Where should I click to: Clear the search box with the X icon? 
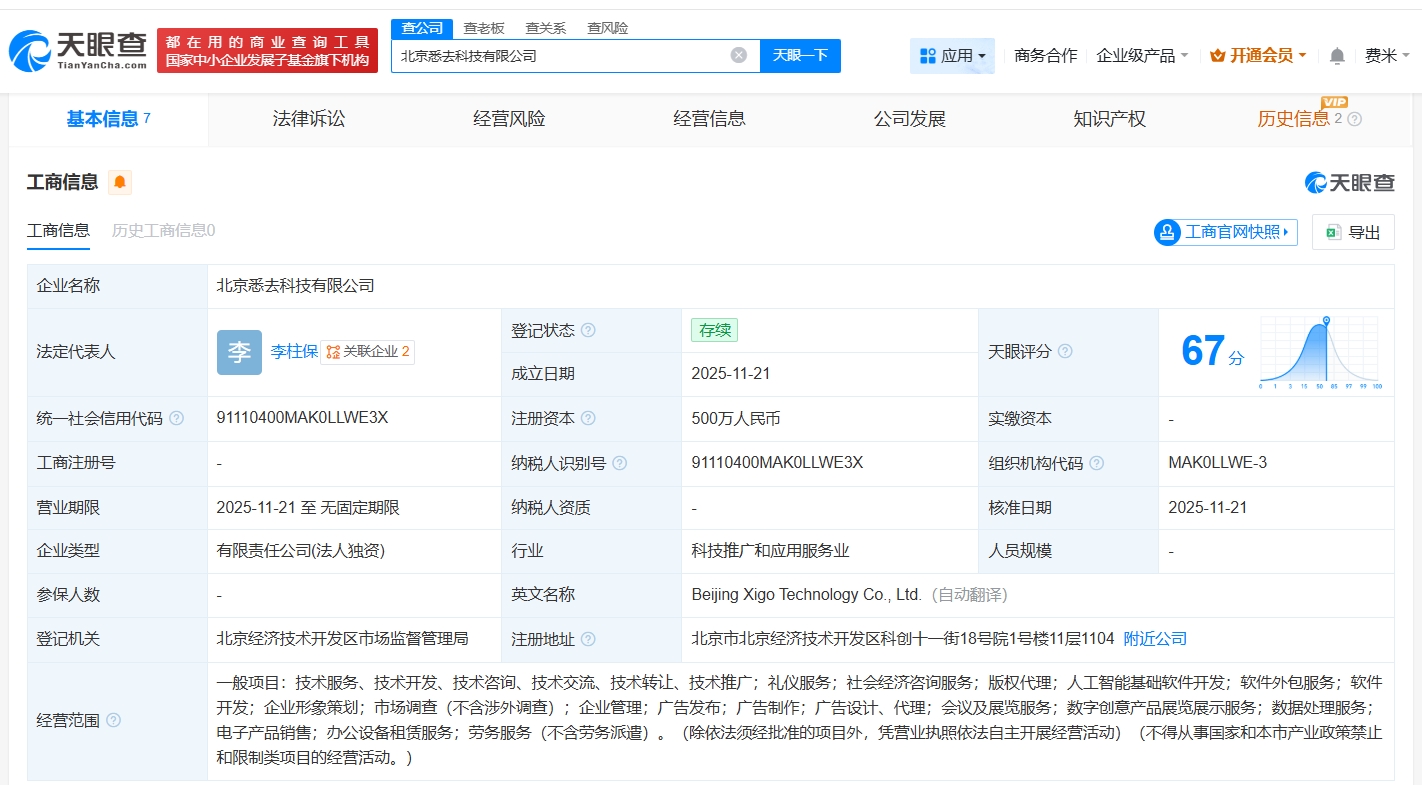pyautogui.click(x=739, y=56)
